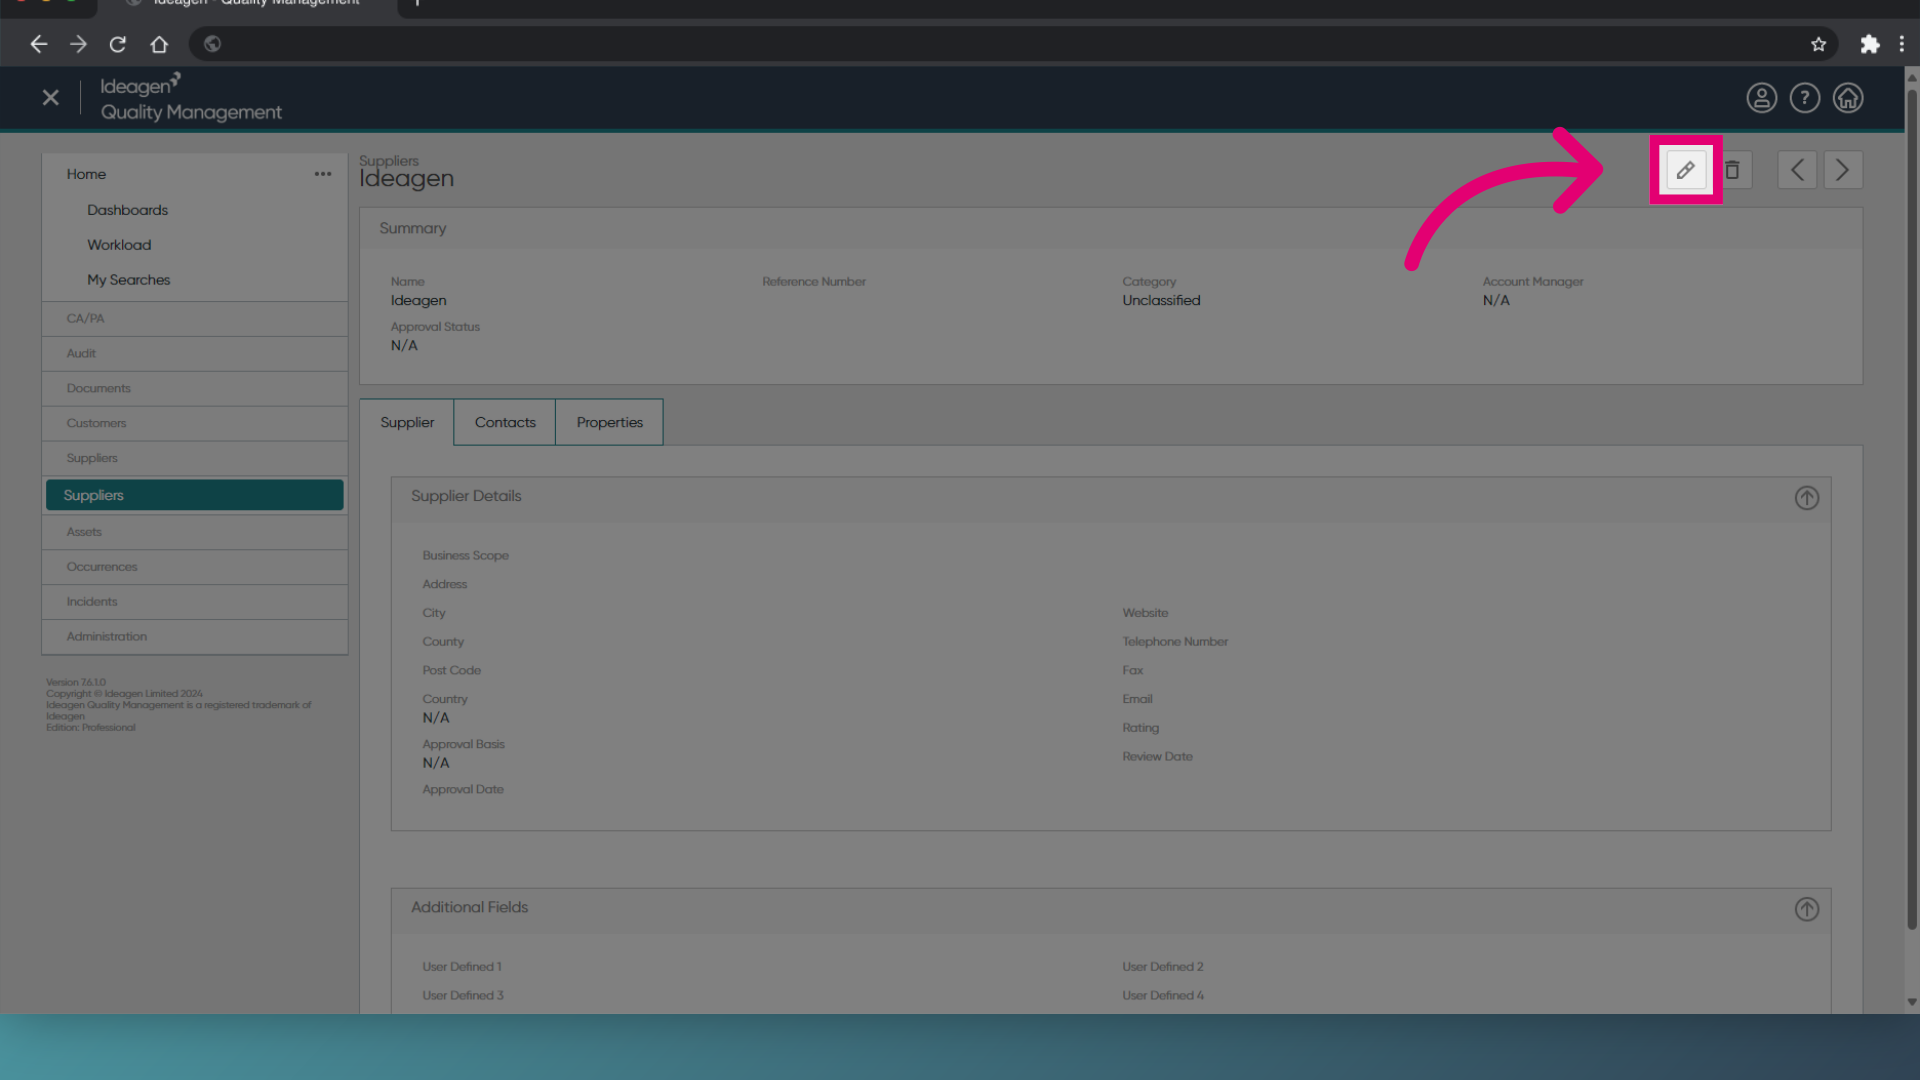Click the Rating field label
Screen dimensions: 1920x1080
click(1140, 728)
